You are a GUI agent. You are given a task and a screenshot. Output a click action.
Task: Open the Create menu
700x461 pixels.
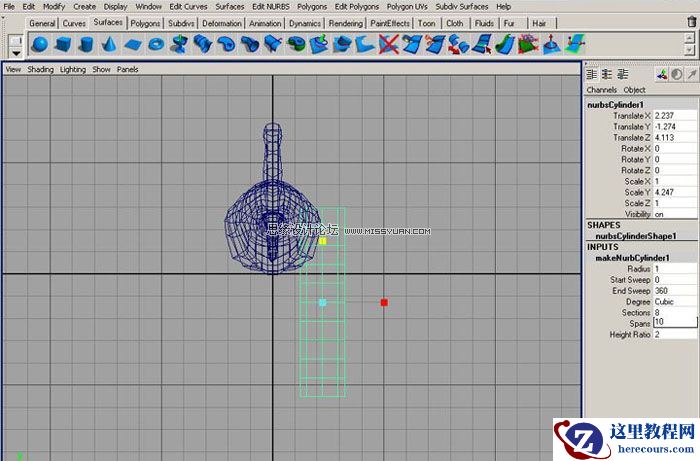[84, 6]
